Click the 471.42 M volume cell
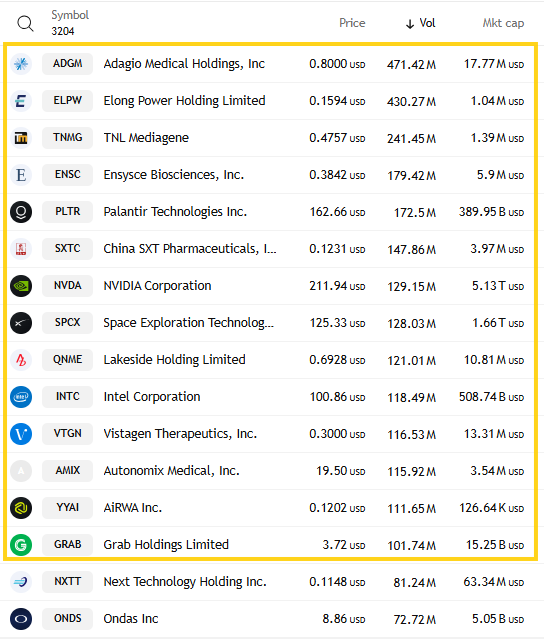Image resolution: width=544 pixels, height=639 pixels. (x=412, y=64)
